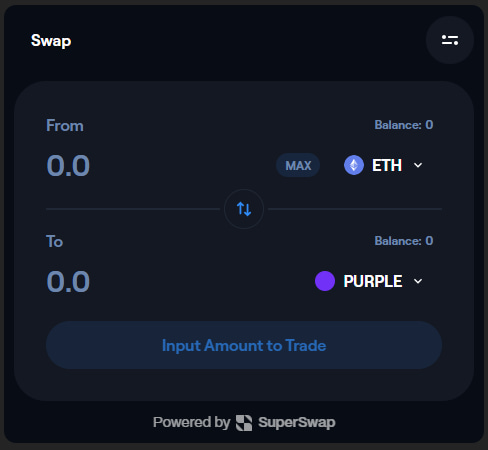Click the To Balance: 0 text

click(x=404, y=241)
